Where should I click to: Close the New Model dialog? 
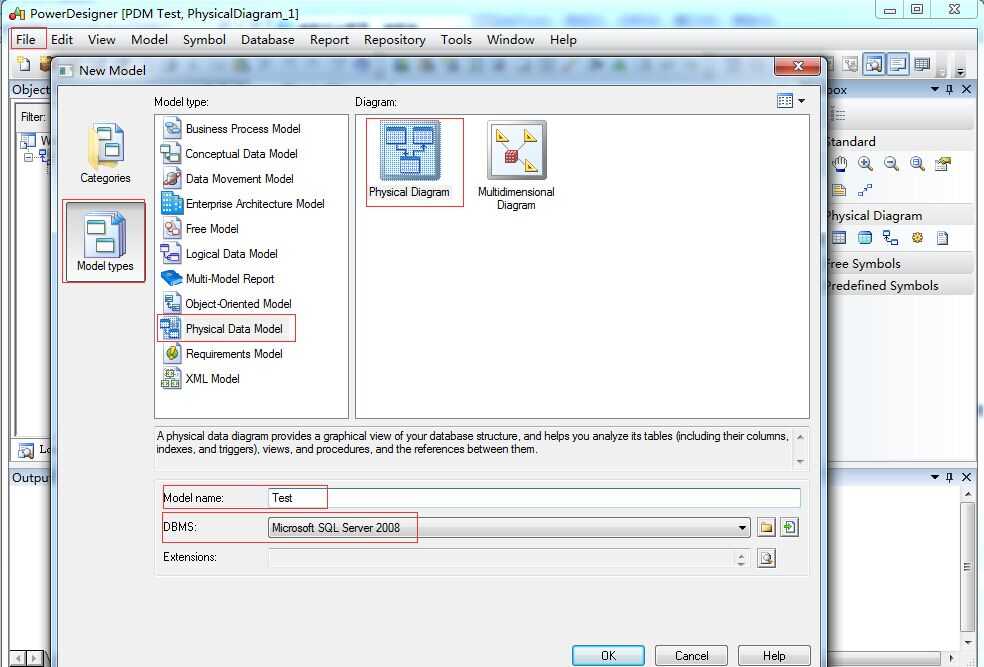click(797, 66)
